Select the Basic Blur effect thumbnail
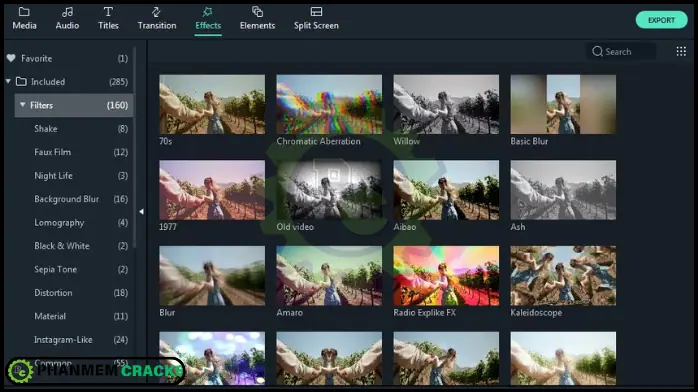 pos(563,104)
